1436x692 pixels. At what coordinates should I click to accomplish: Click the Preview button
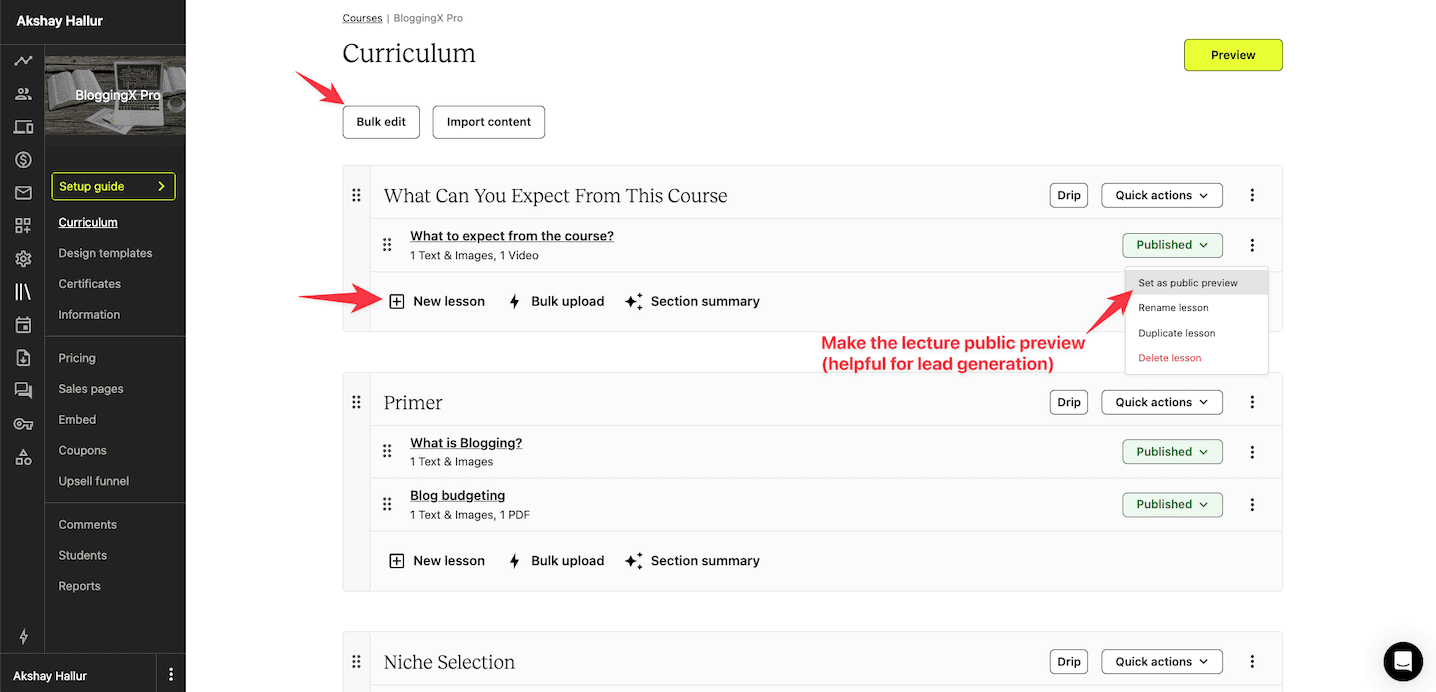click(1232, 55)
